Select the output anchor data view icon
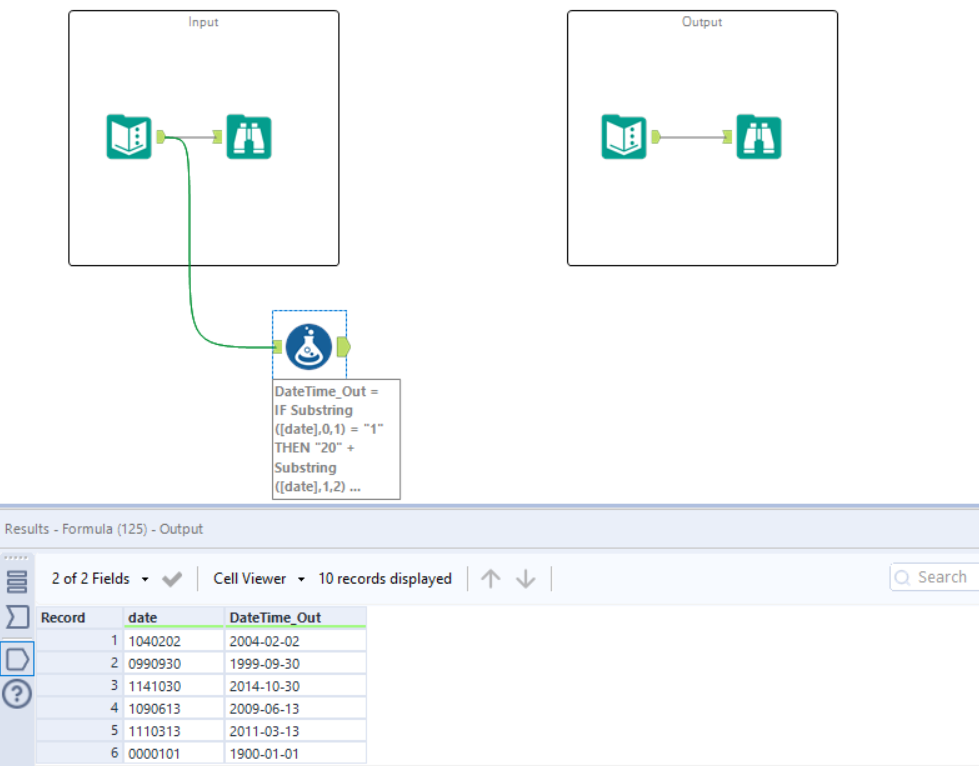979x766 pixels. click(17, 659)
